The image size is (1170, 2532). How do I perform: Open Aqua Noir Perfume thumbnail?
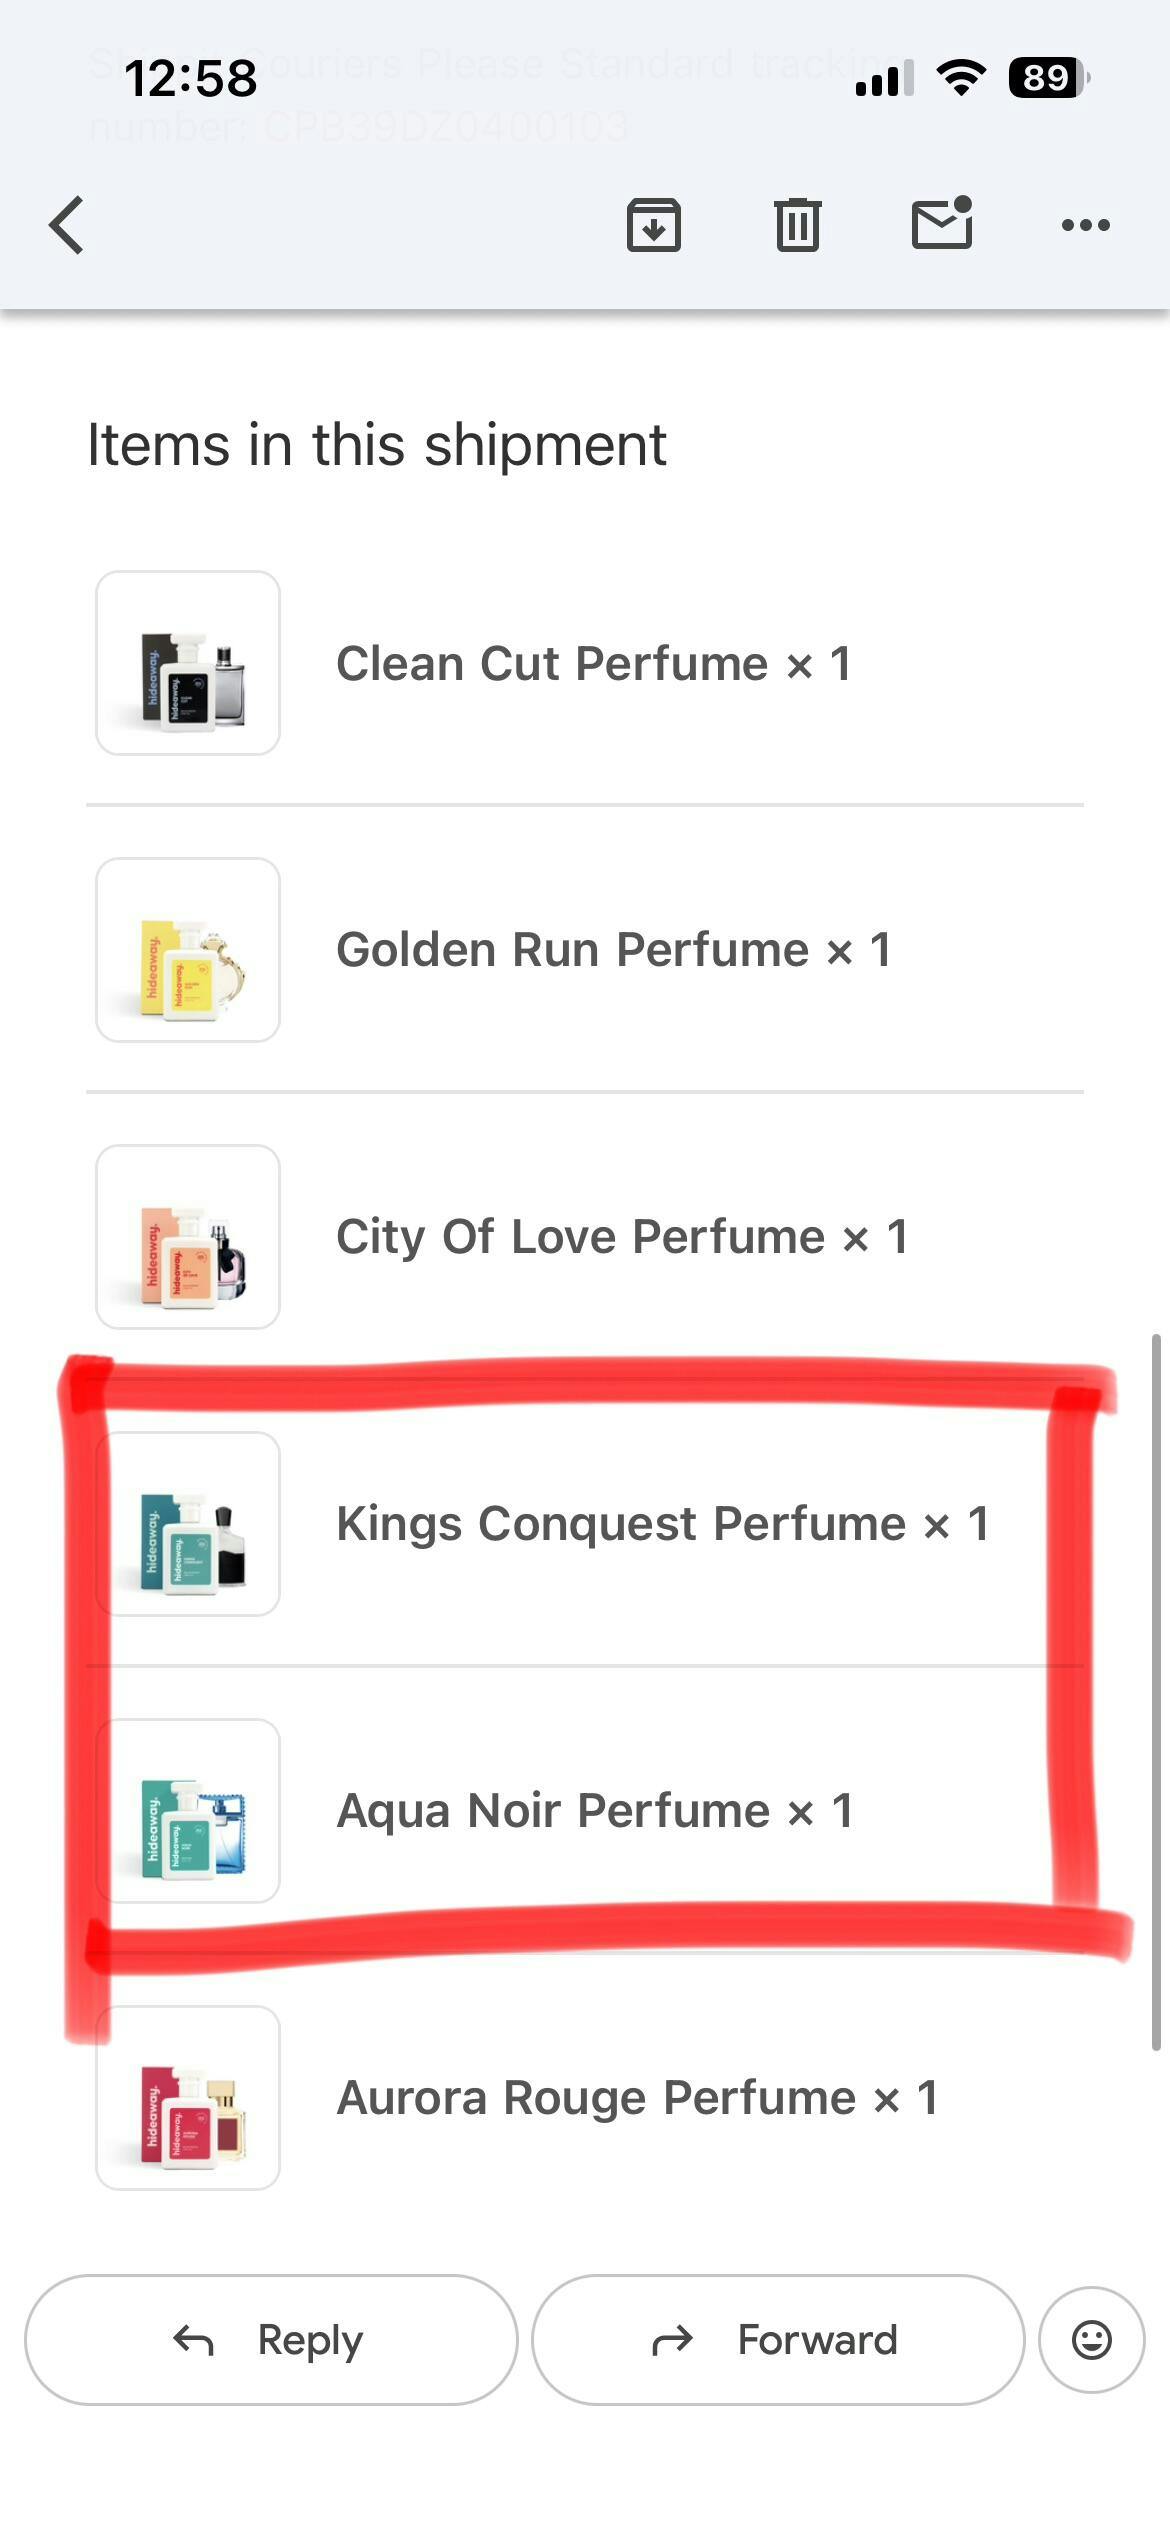point(188,1811)
